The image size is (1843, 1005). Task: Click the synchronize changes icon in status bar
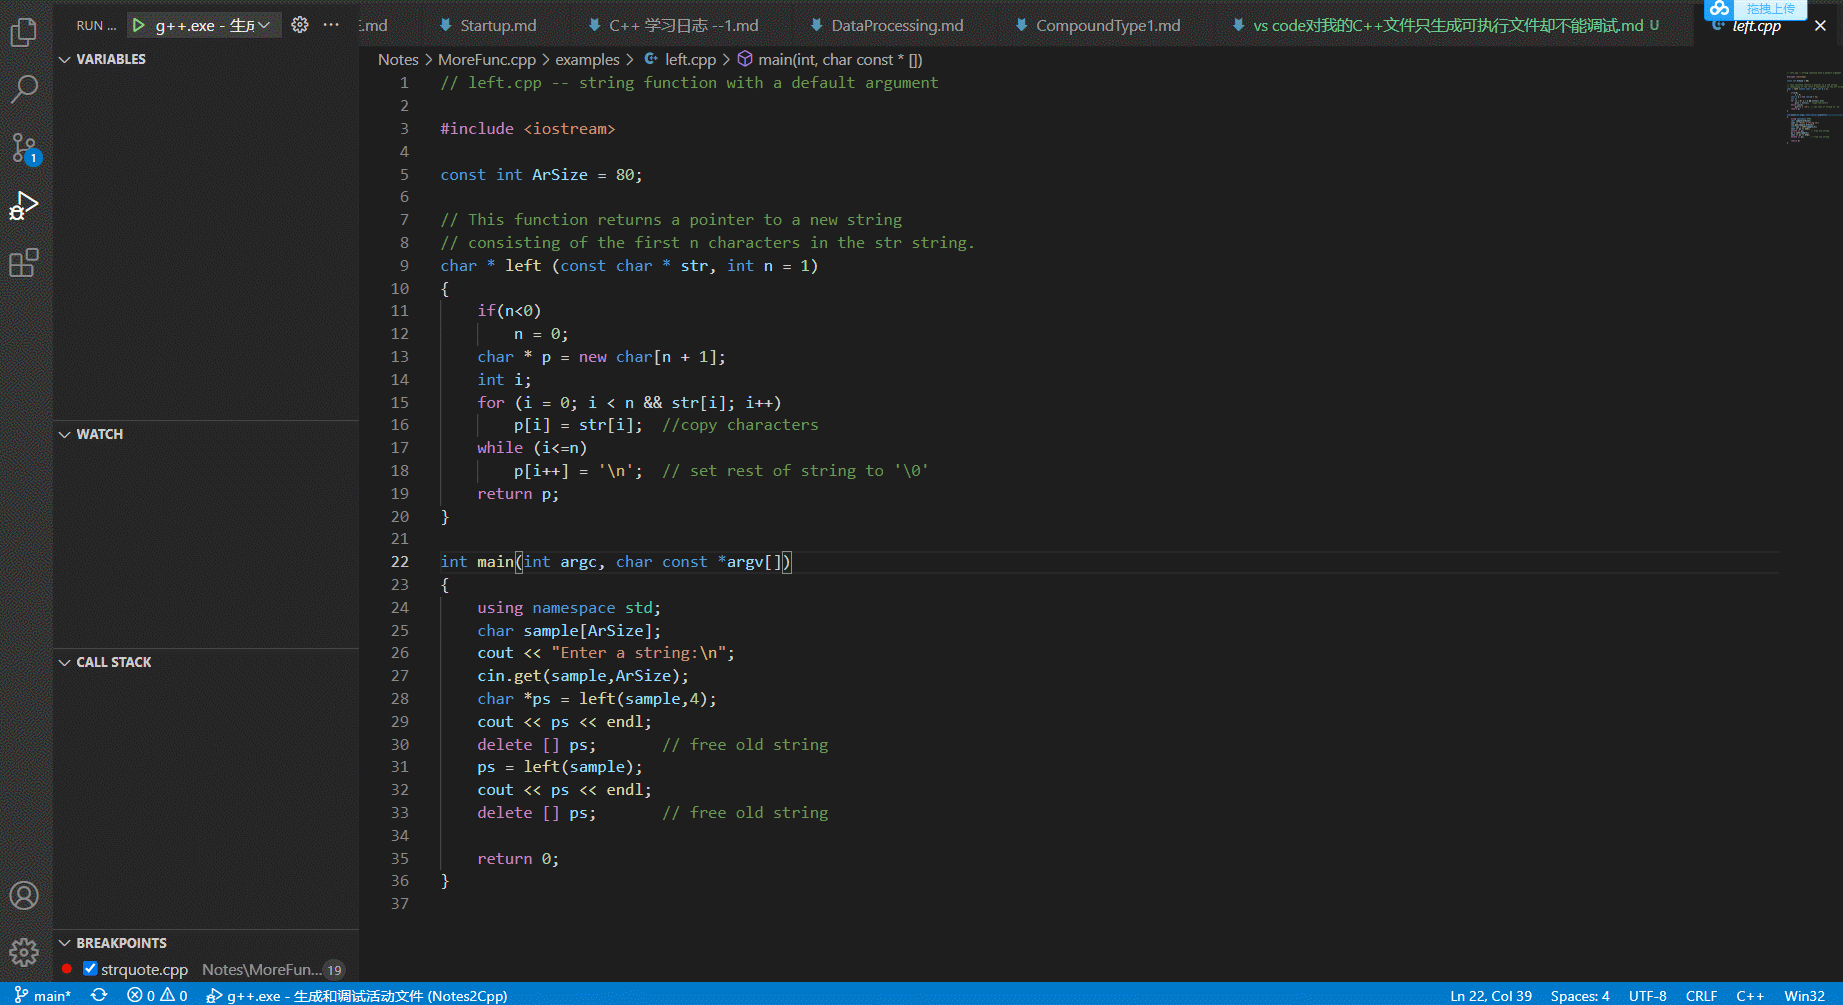point(99,995)
